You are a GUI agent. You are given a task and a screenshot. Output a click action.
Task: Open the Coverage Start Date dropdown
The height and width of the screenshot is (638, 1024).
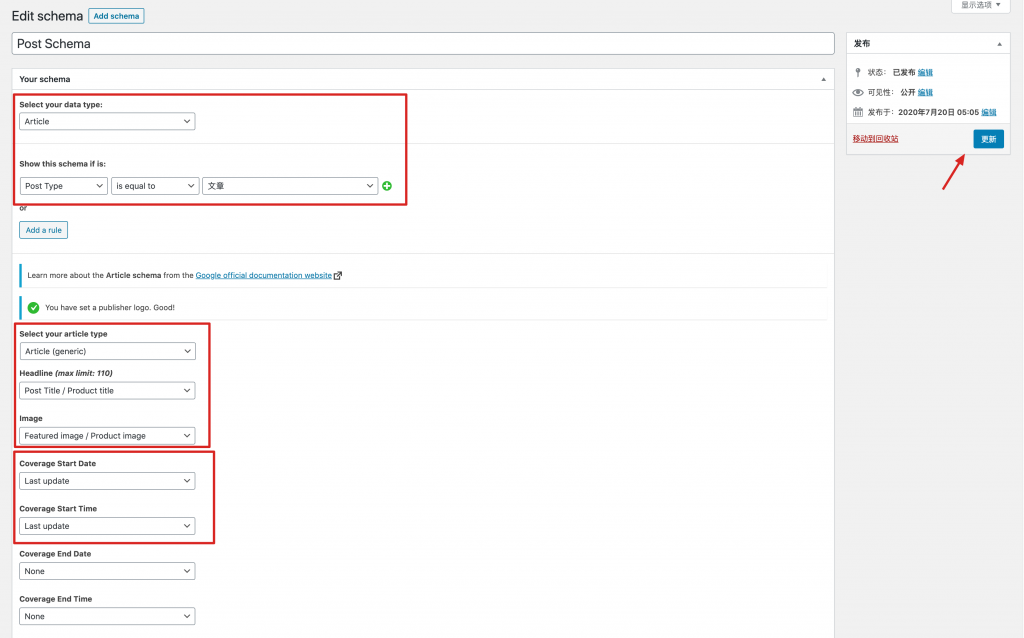pos(107,481)
